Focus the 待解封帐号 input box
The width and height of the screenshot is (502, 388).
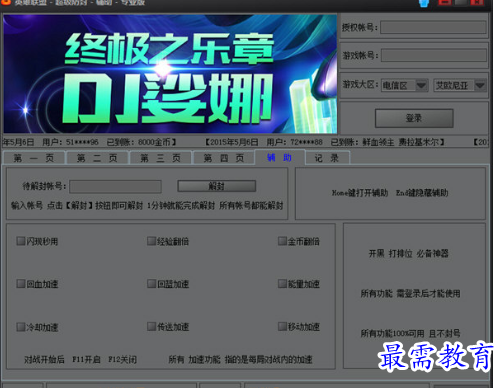pyautogui.click(x=116, y=187)
